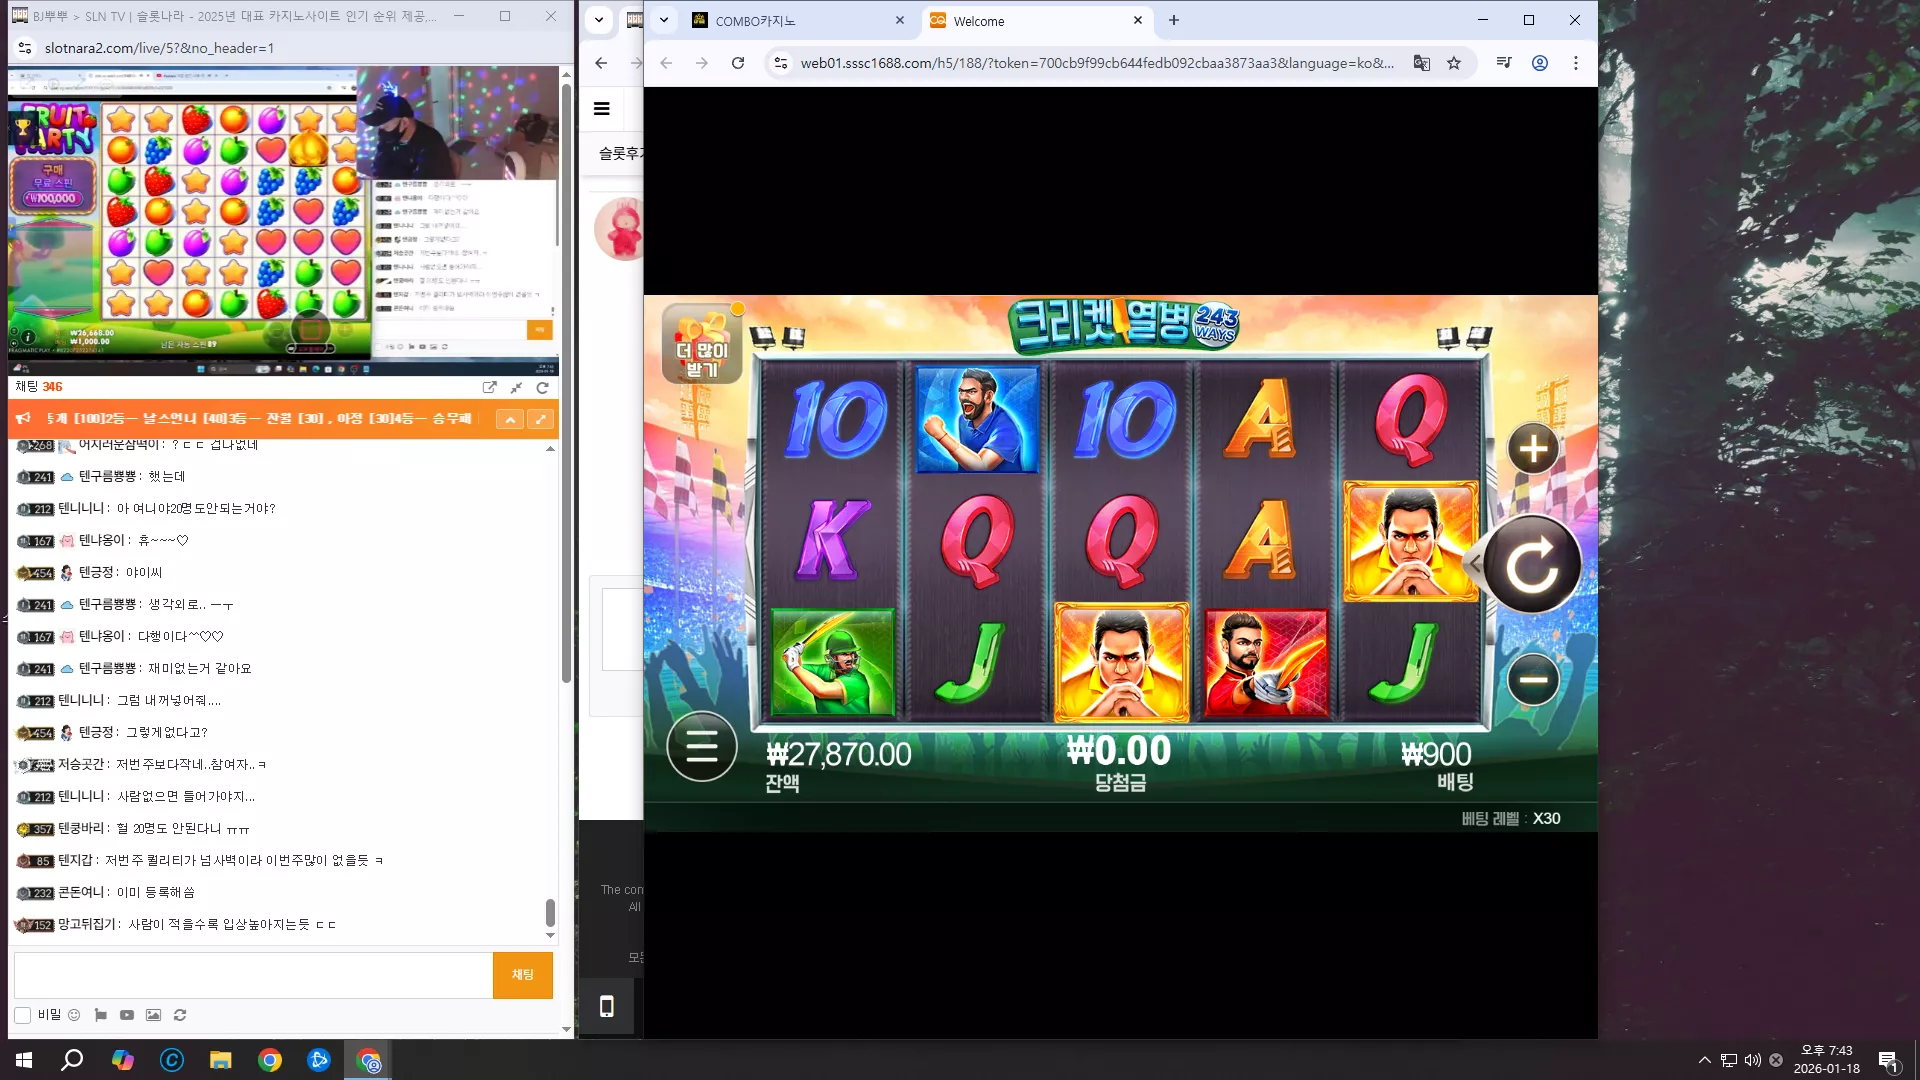Open the Windows Start menu
Viewport: 1920px width, 1080px height.
pos(24,1060)
